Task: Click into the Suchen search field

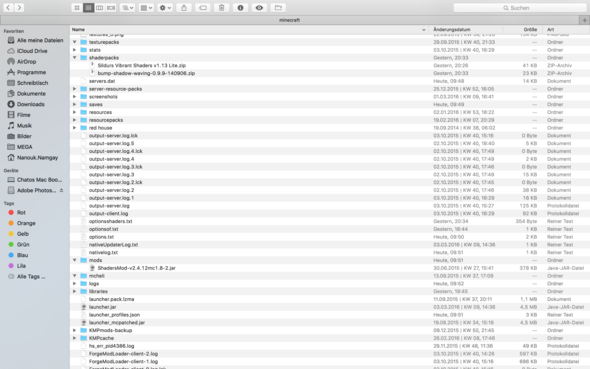Action: click(519, 8)
